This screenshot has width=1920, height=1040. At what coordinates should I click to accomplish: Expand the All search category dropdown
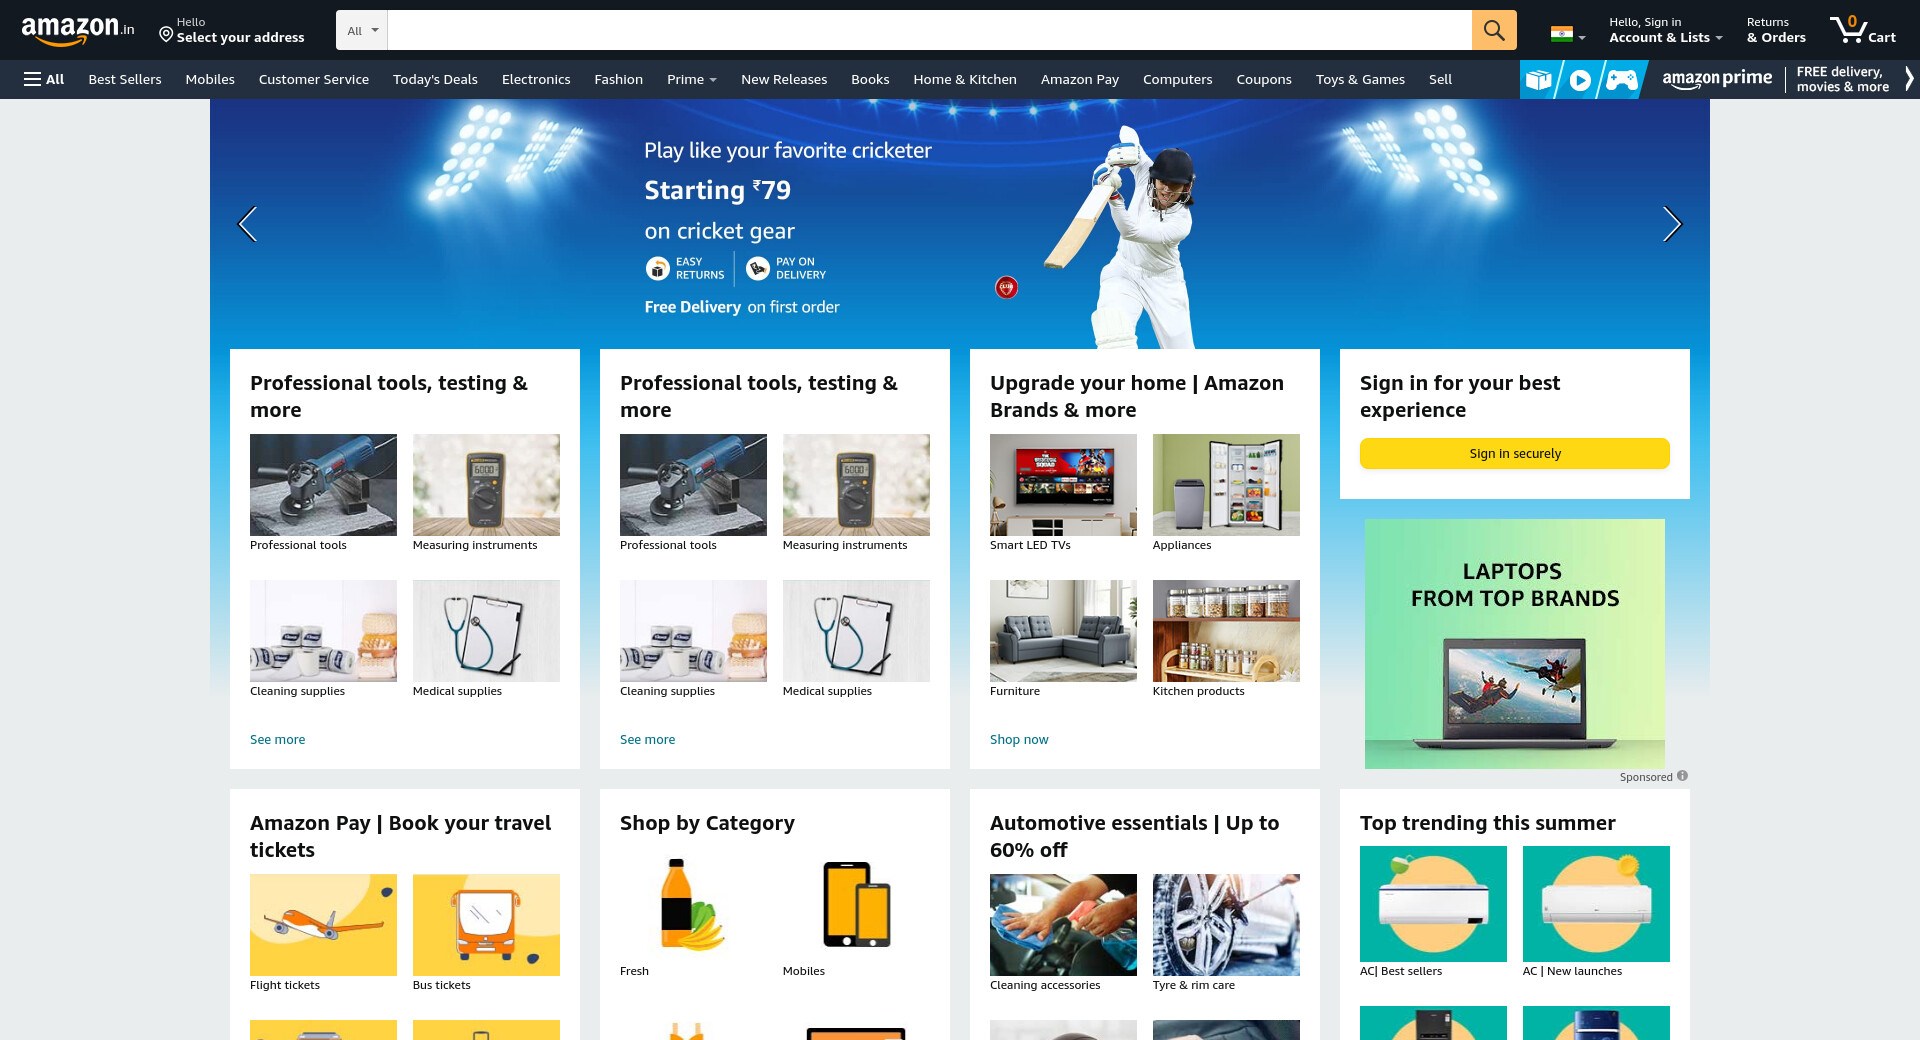point(362,30)
